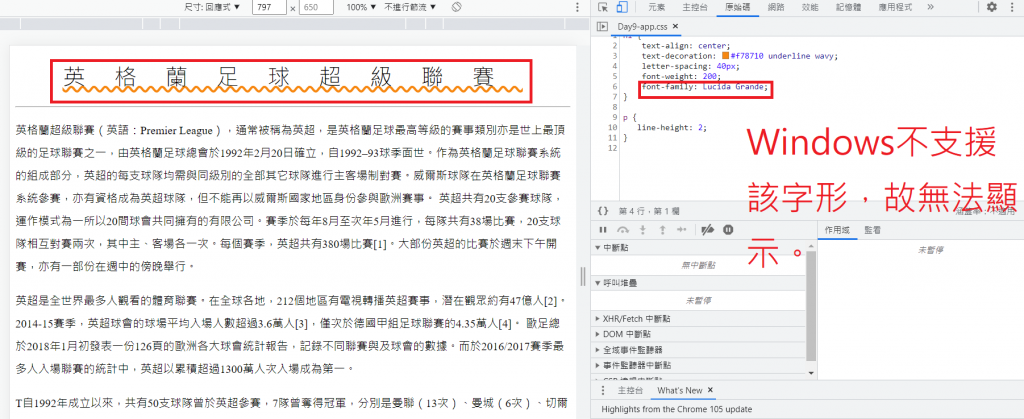Open the 100% zoom dropdown

pos(361,7)
